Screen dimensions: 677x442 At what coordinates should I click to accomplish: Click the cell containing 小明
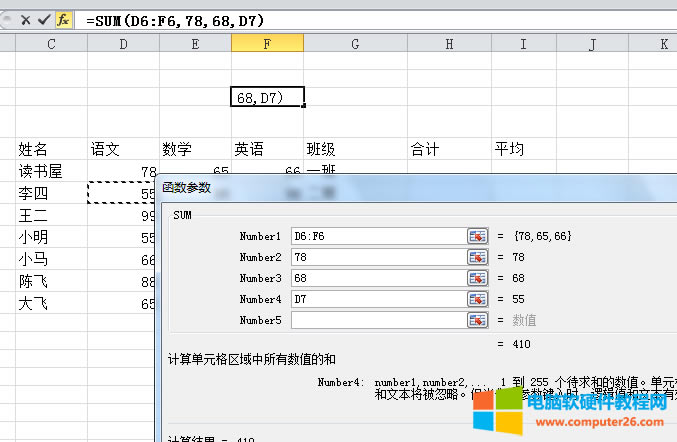click(51, 238)
